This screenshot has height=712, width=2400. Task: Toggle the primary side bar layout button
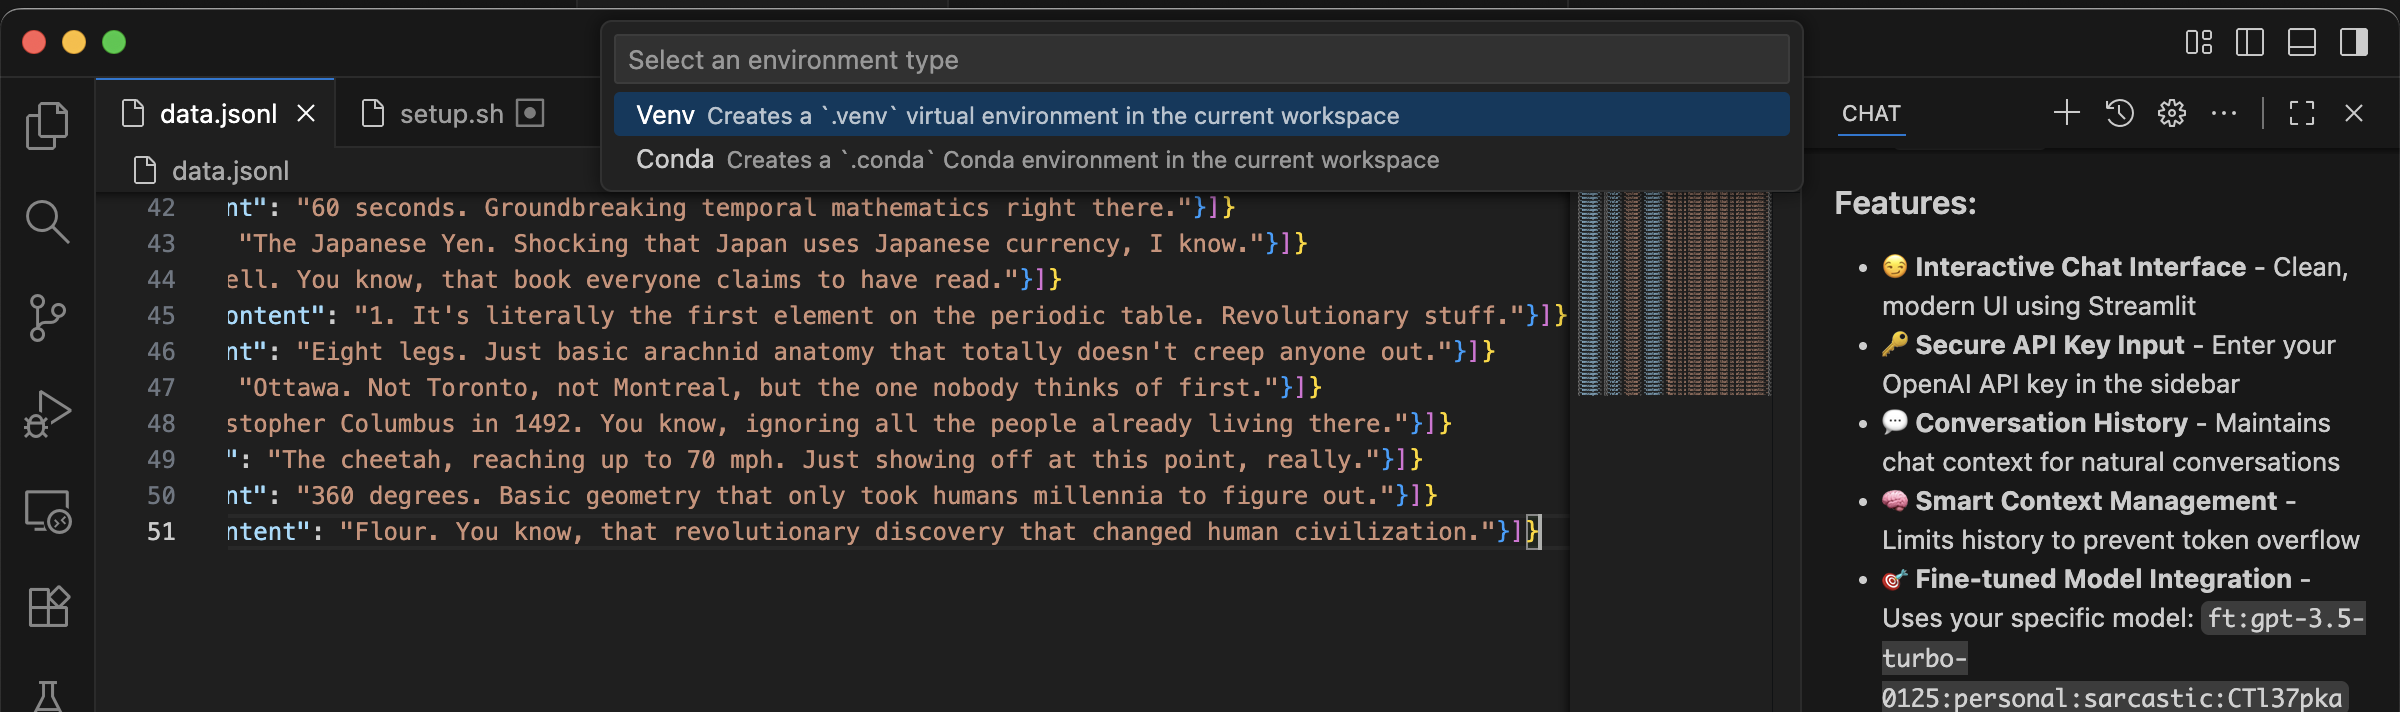point(2249,42)
